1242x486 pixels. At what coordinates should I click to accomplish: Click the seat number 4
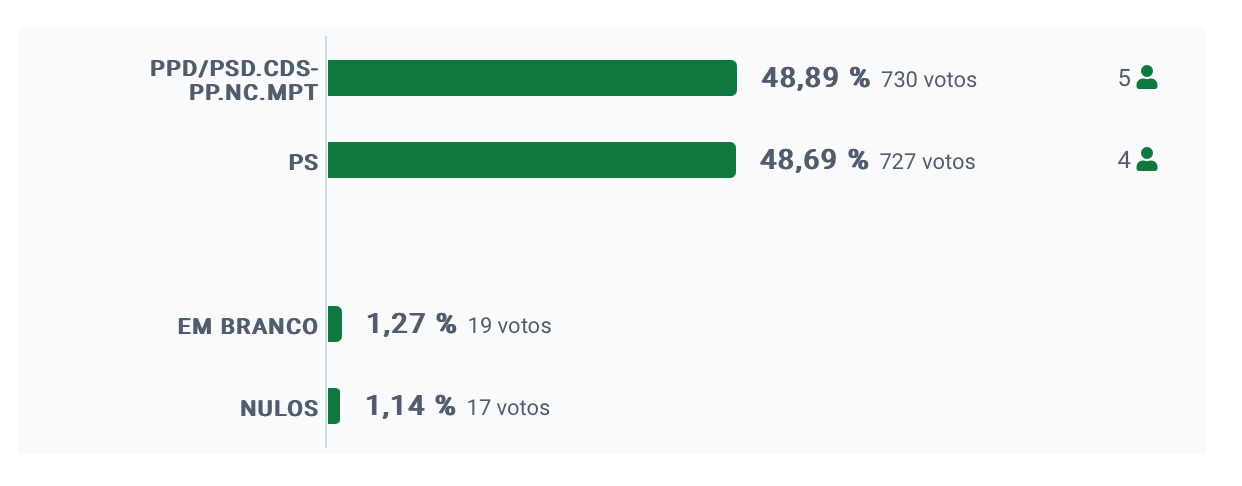1124,160
